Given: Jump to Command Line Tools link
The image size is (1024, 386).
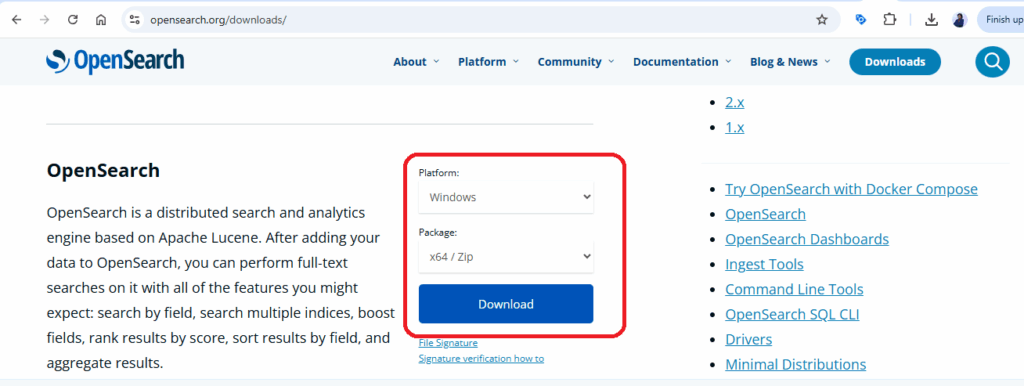Looking at the screenshot, I should [794, 289].
